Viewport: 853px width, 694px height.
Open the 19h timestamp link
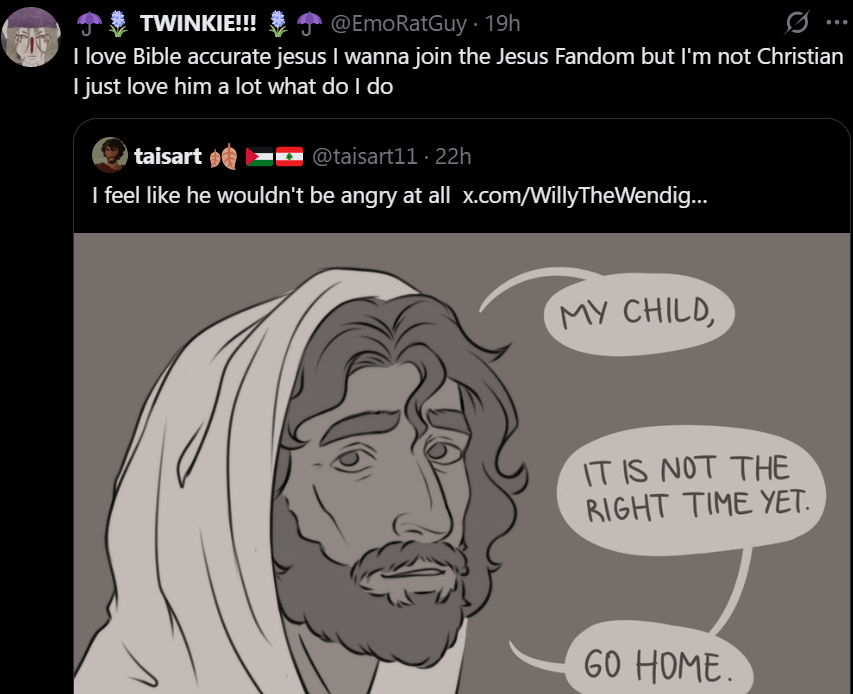click(502, 23)
